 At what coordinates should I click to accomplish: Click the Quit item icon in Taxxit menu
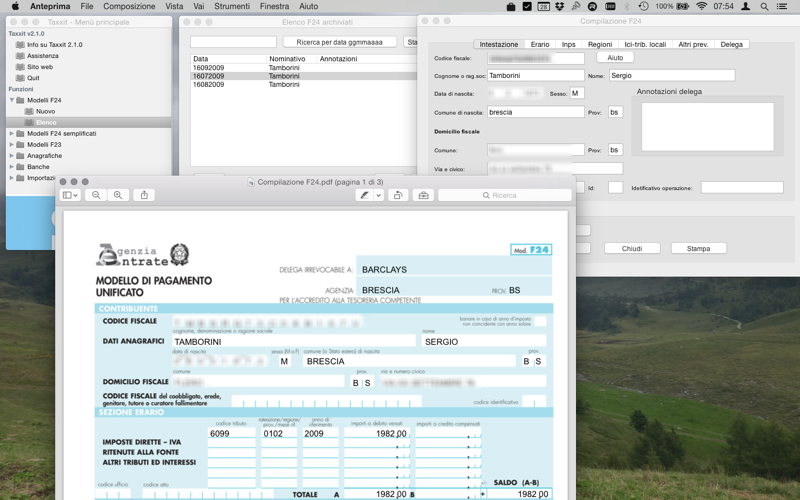pos(20,78)
